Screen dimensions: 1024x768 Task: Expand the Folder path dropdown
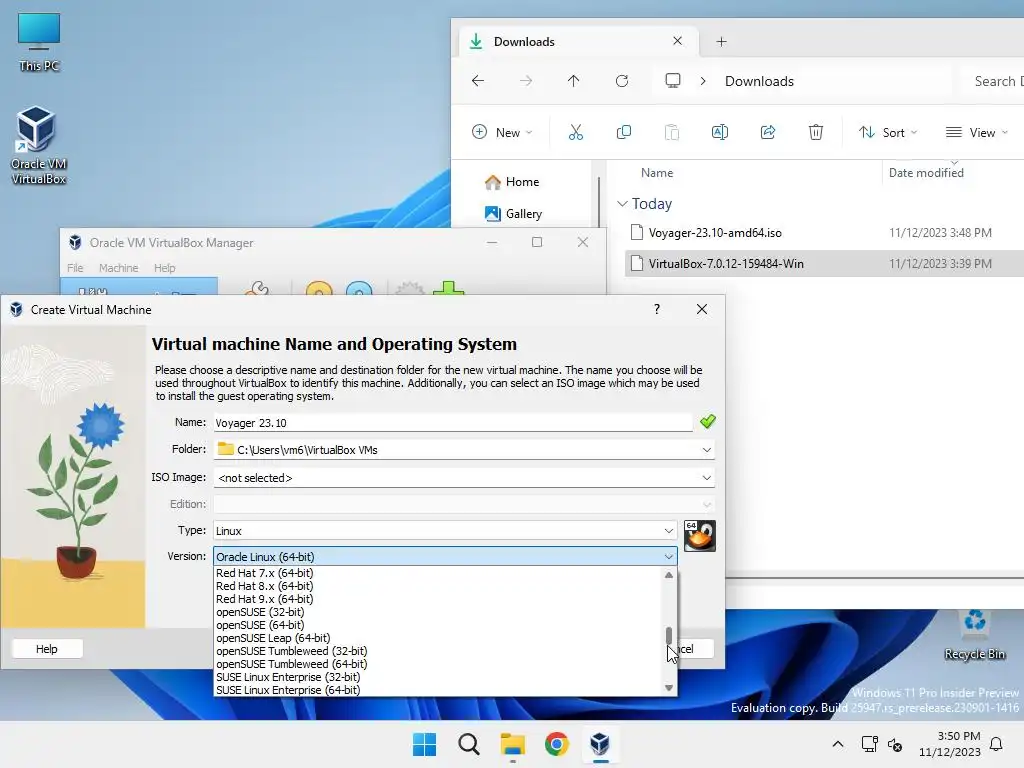[707, 449]
